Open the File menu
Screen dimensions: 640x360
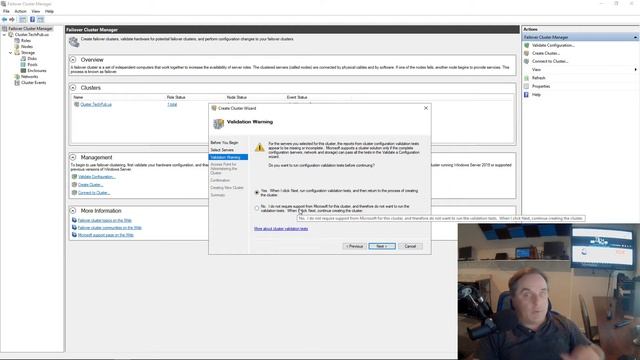(x=6, y=11)
